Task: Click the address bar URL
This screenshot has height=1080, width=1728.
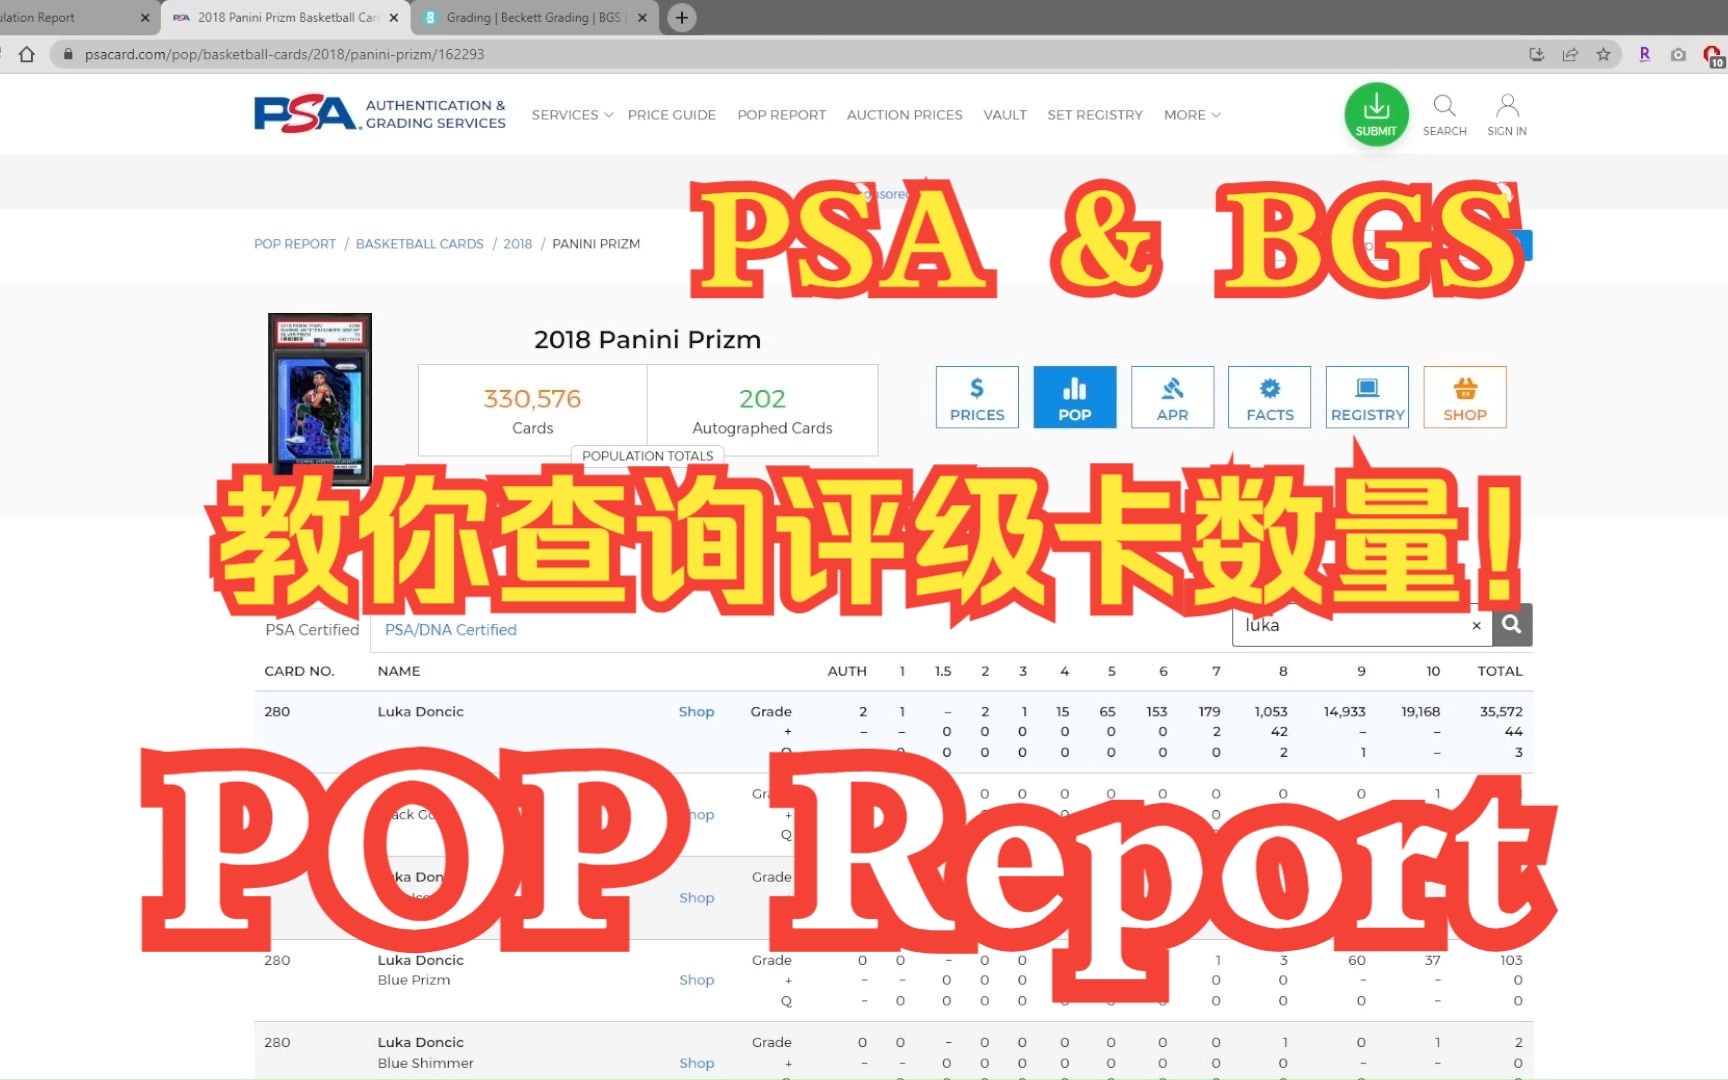Action: [x=284, y=54]
